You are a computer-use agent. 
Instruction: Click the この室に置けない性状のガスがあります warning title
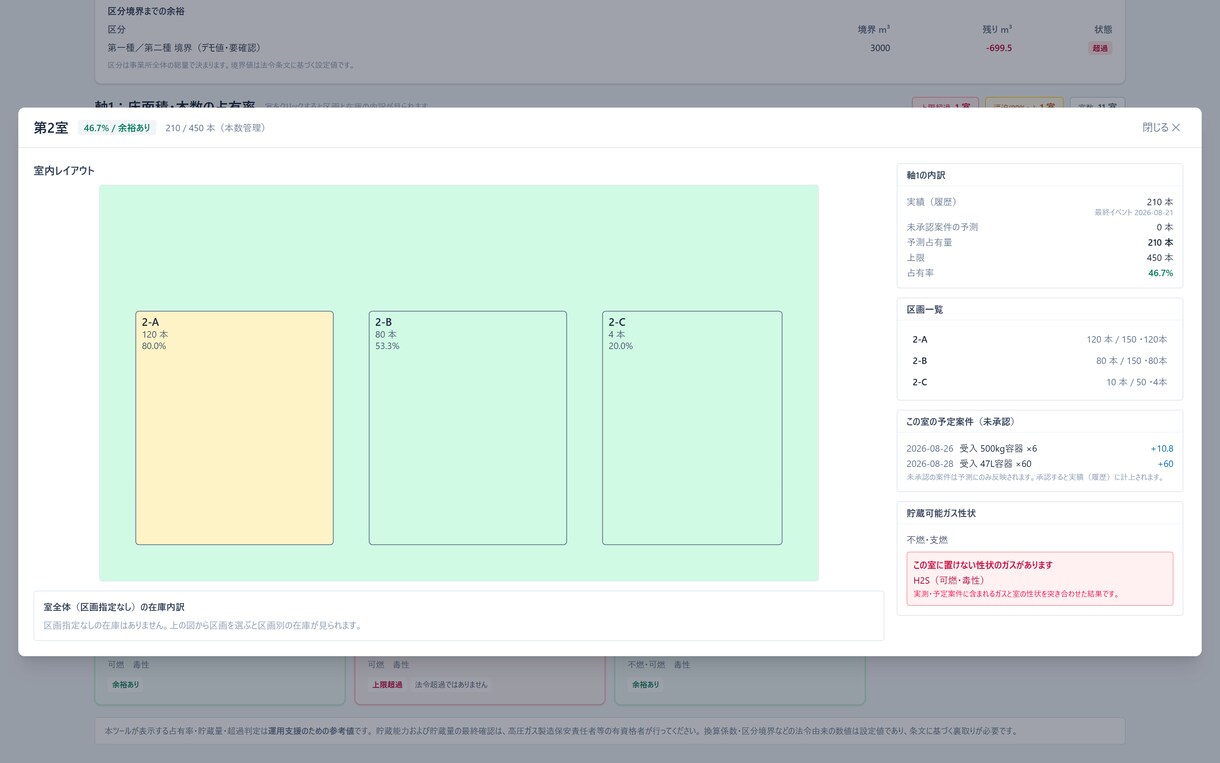(x=983, y=565)
